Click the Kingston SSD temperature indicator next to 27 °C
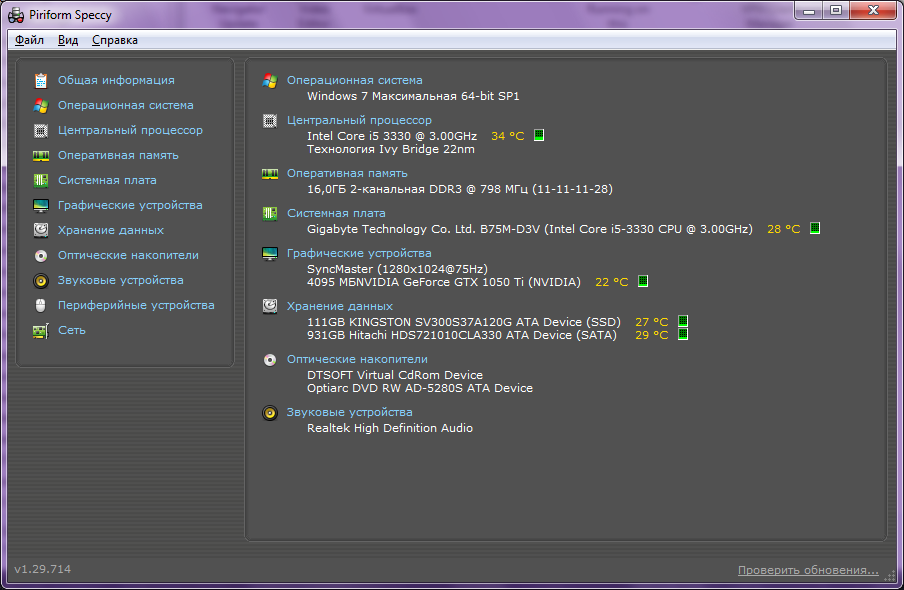This screenshot has height=590, width=904. (683, 321)
